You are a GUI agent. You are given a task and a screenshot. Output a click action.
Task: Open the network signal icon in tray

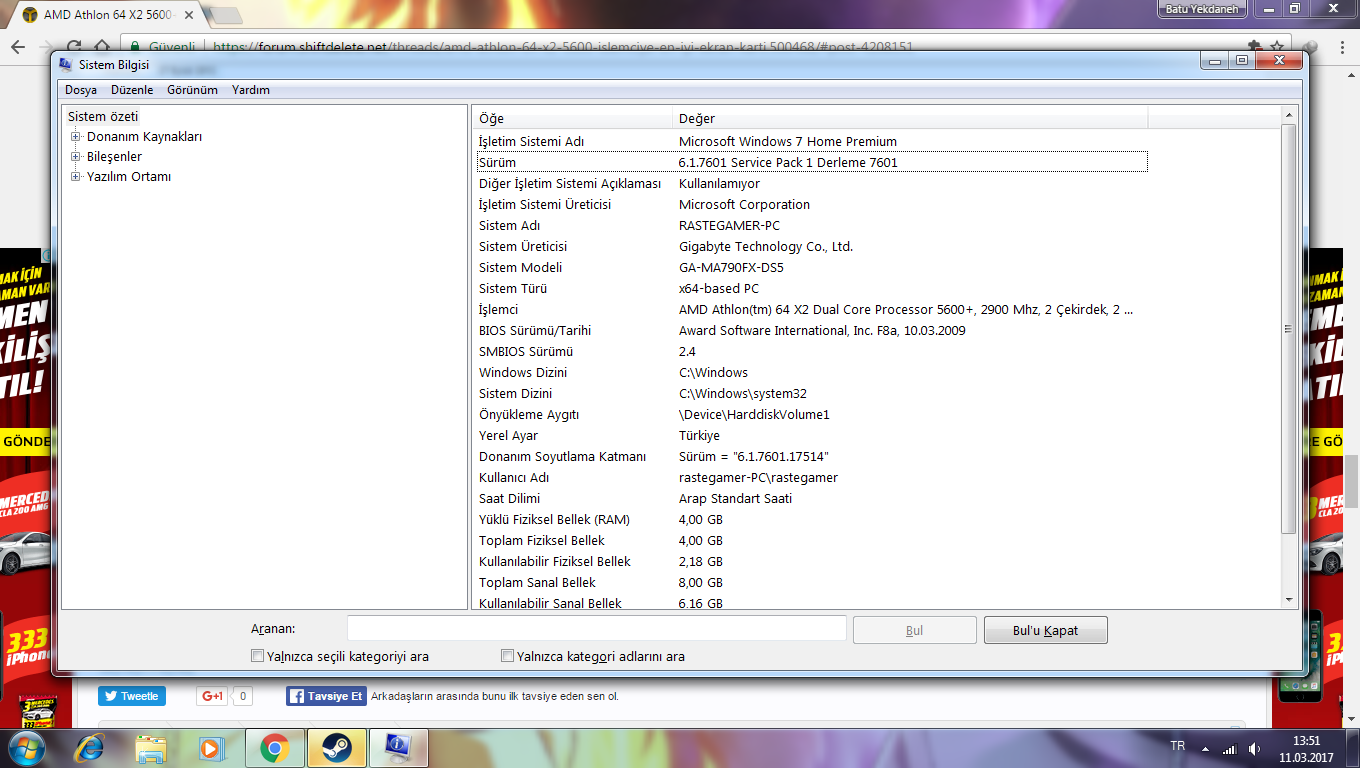click(1229, 748)
